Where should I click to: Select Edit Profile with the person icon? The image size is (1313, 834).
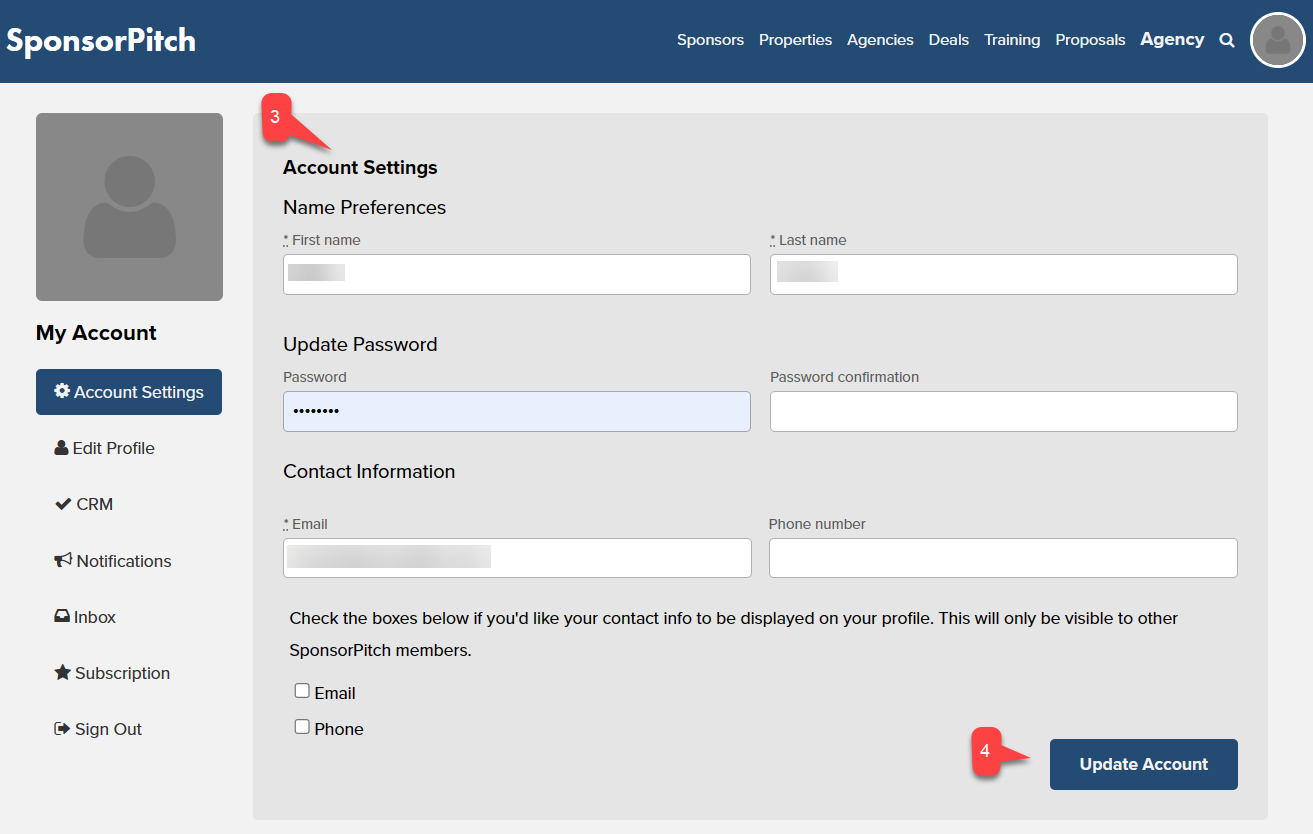pyautogui.click(x=104, y=448)
